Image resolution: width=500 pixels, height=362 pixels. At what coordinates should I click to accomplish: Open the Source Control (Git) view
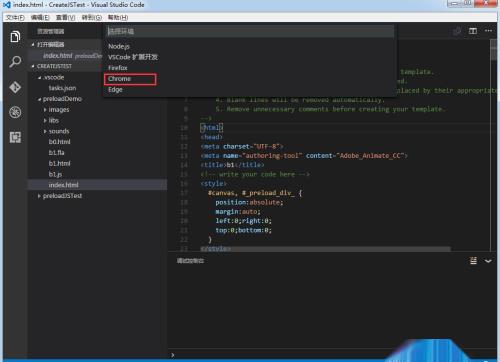click(x=15, y=87)
